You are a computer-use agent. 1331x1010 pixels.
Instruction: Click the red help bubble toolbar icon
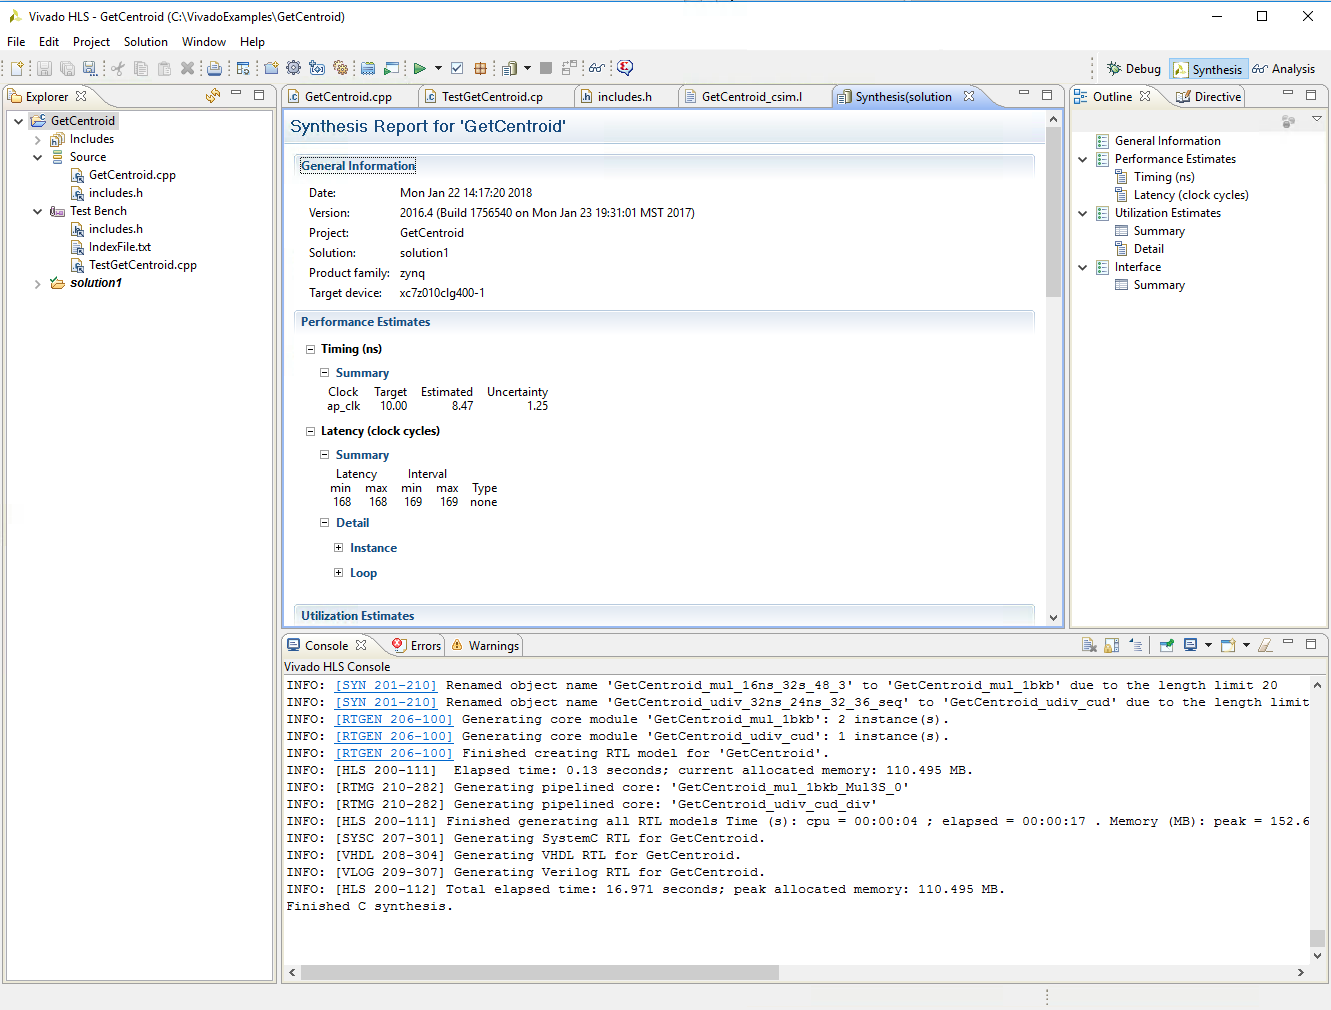coord(626,68)
